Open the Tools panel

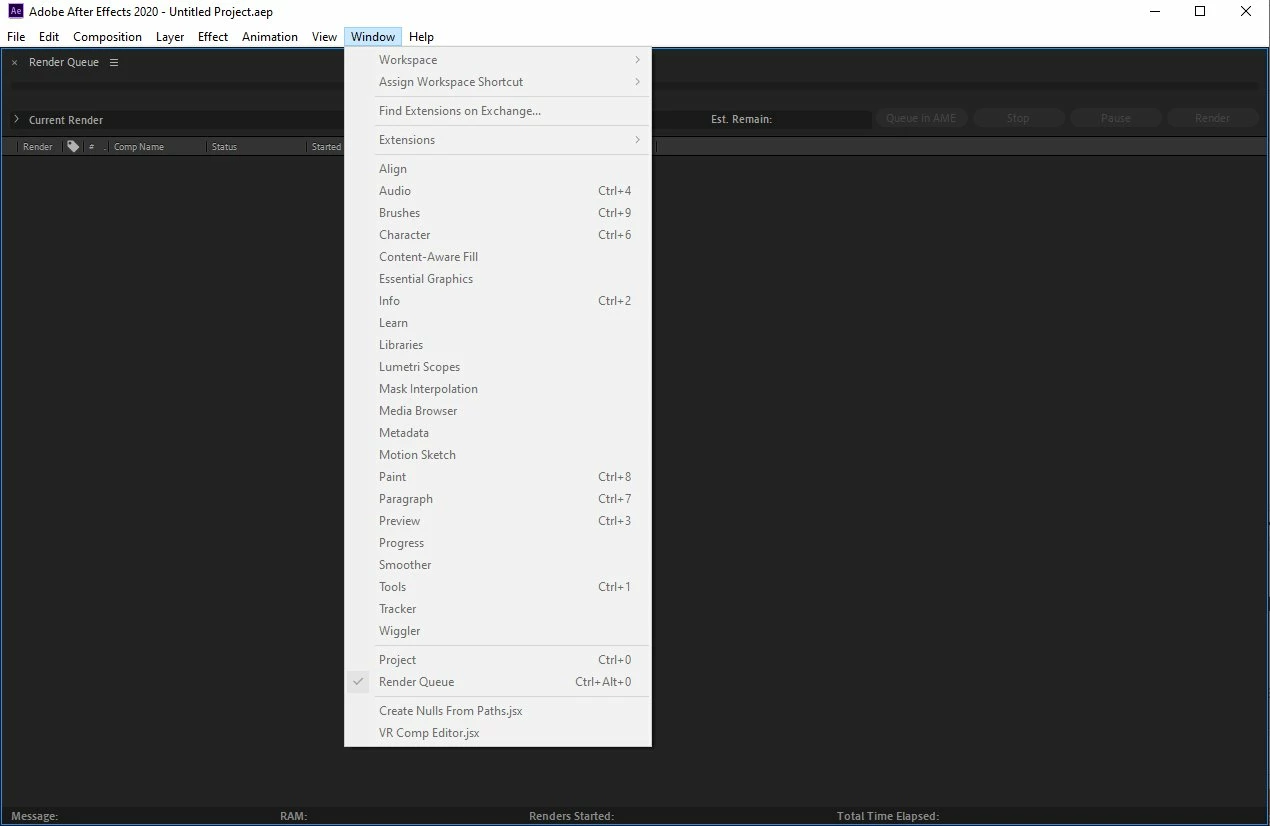coord(498,587)
